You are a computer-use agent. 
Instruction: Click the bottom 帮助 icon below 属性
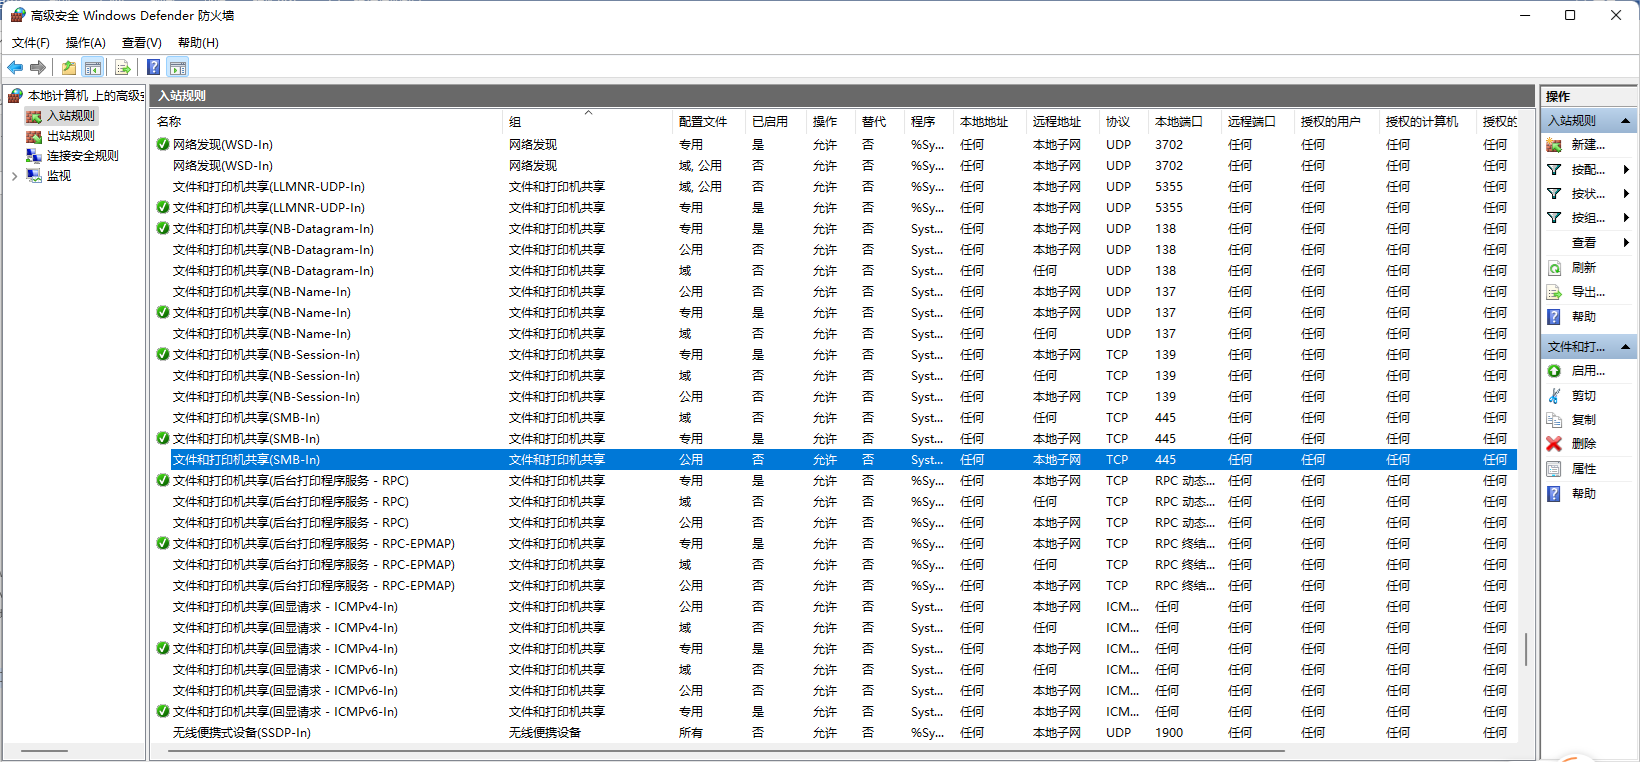pos(1554,494)
